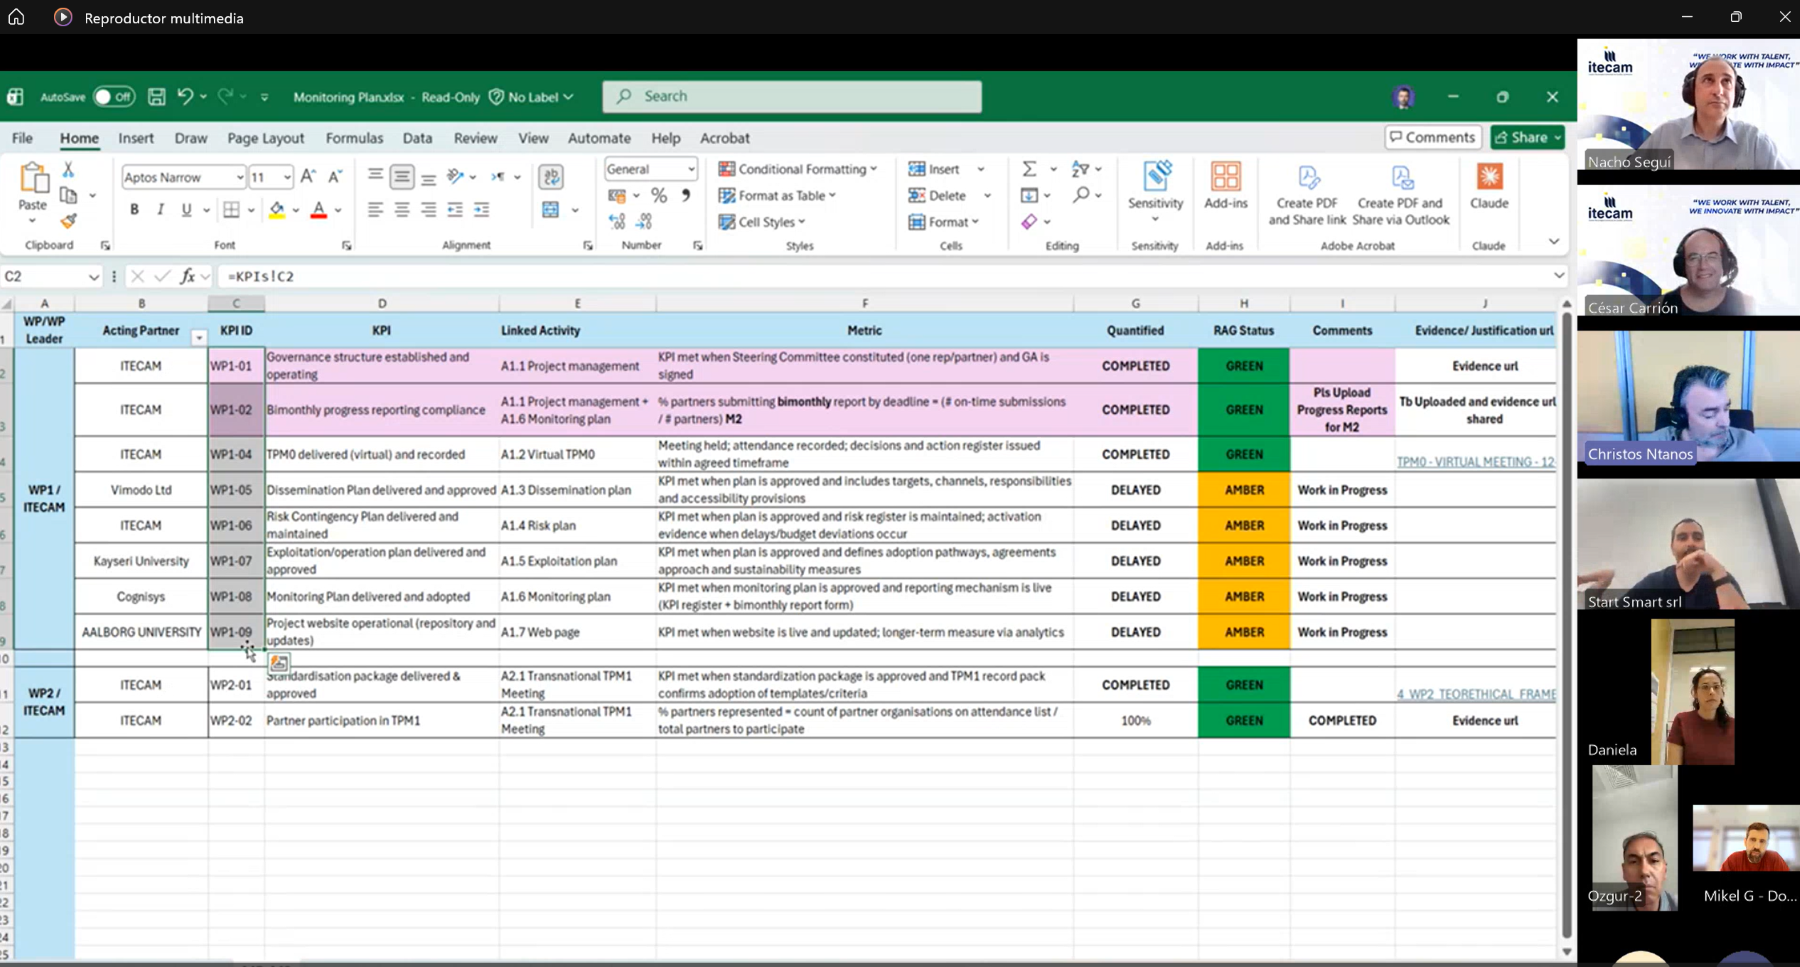This screenshot has height=967, width=1800.
Task: Click Create PDF and Share link
Action: coord(1307,196)
